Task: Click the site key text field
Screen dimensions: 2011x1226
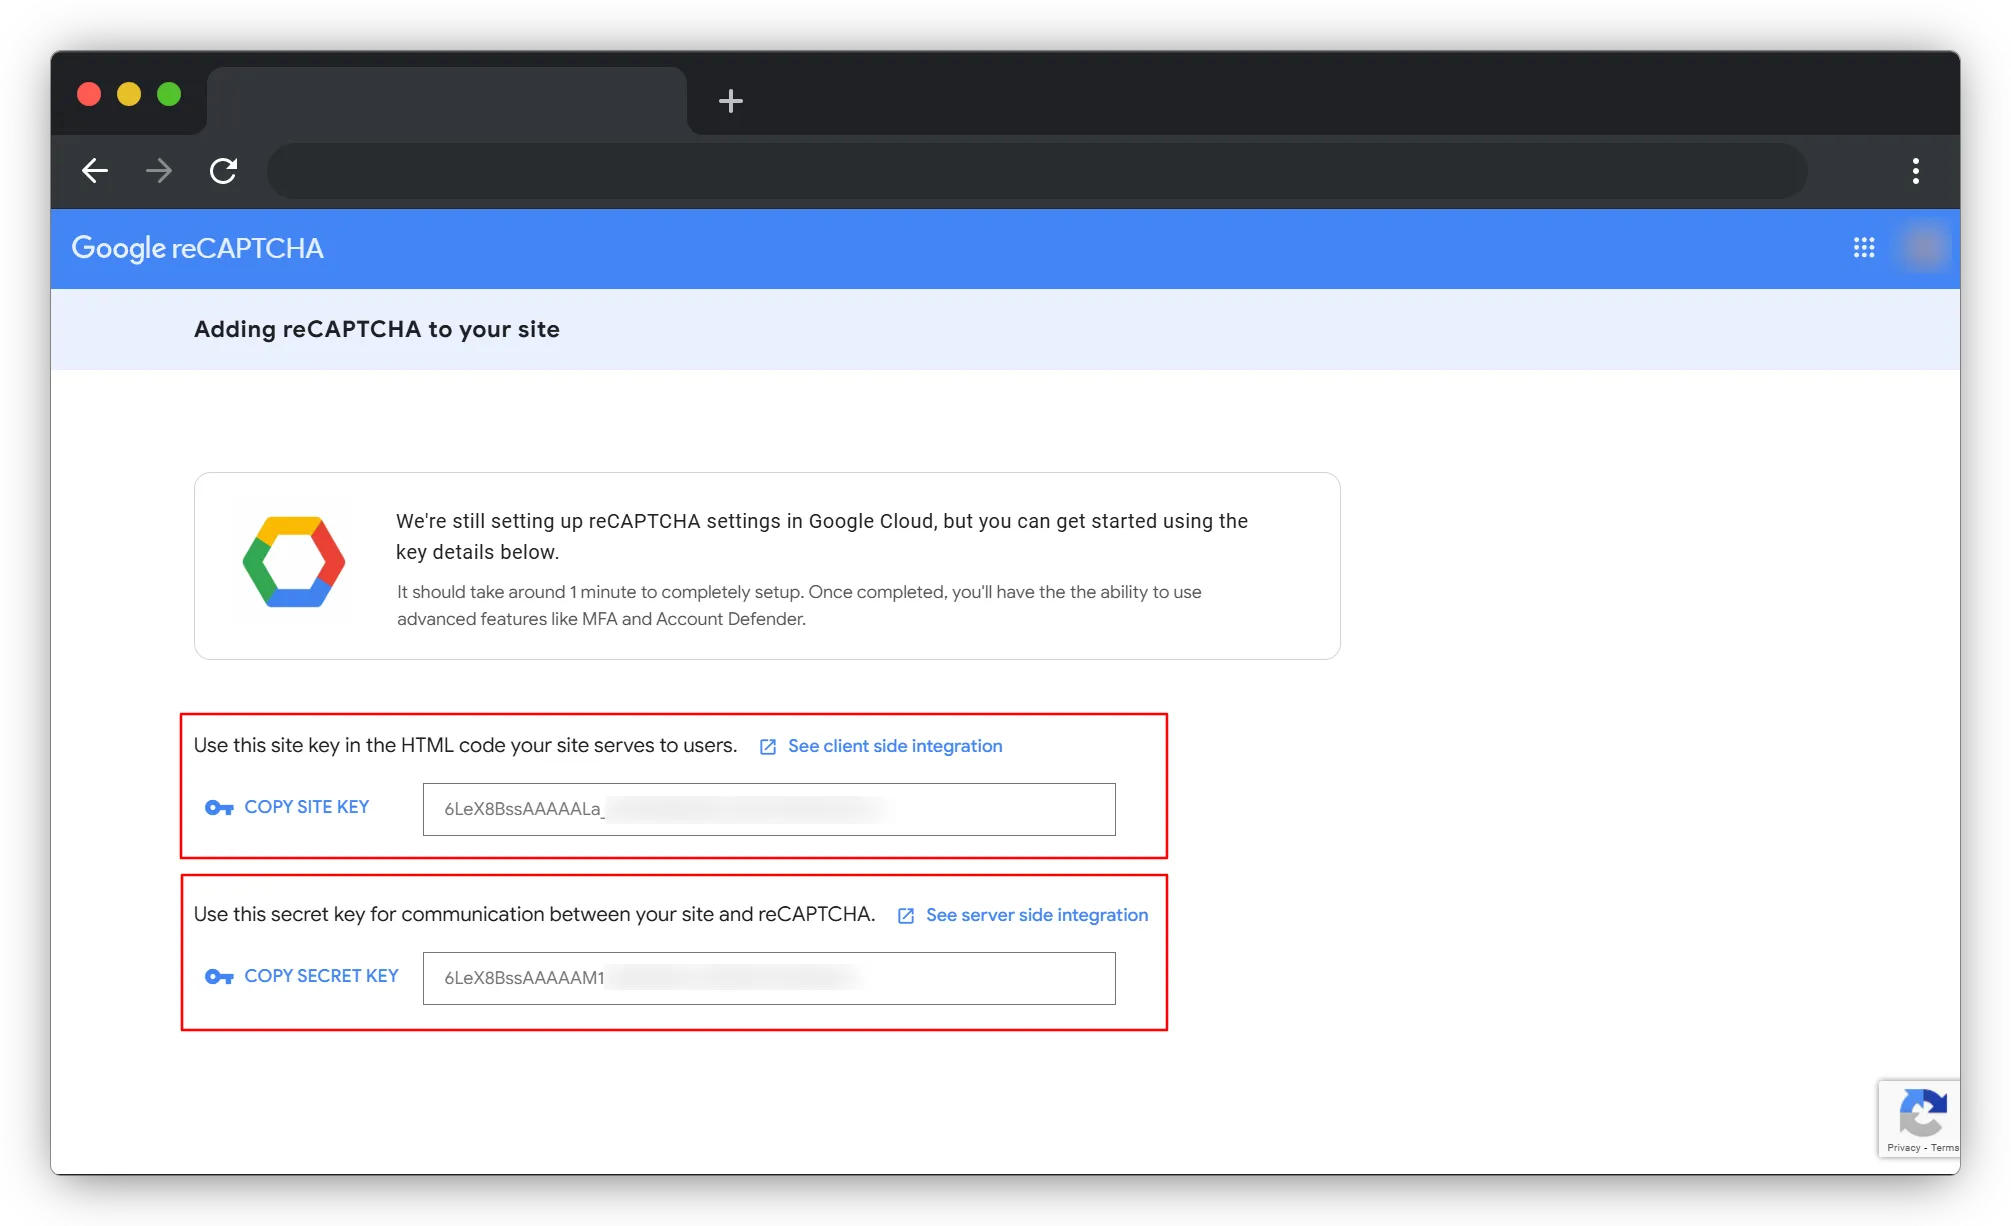Action: click(x=768, y=809)
